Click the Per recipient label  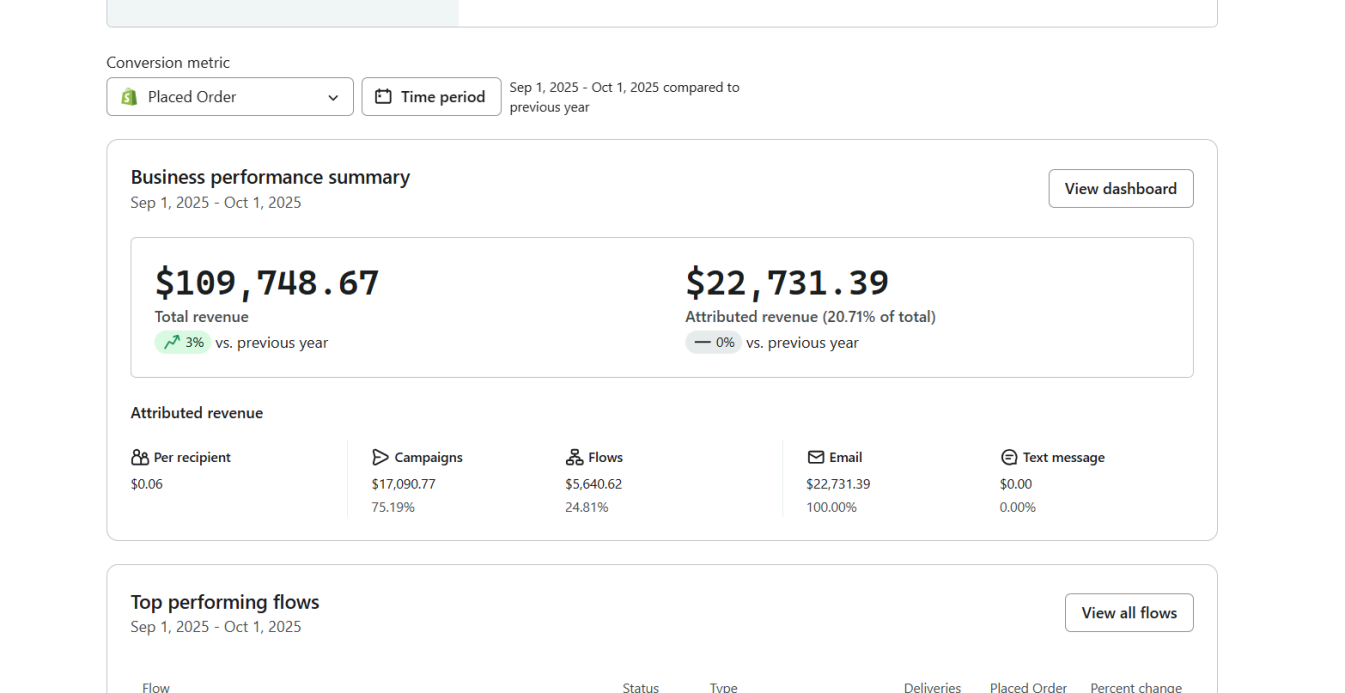pyautogui.click(x=192, y=457)
